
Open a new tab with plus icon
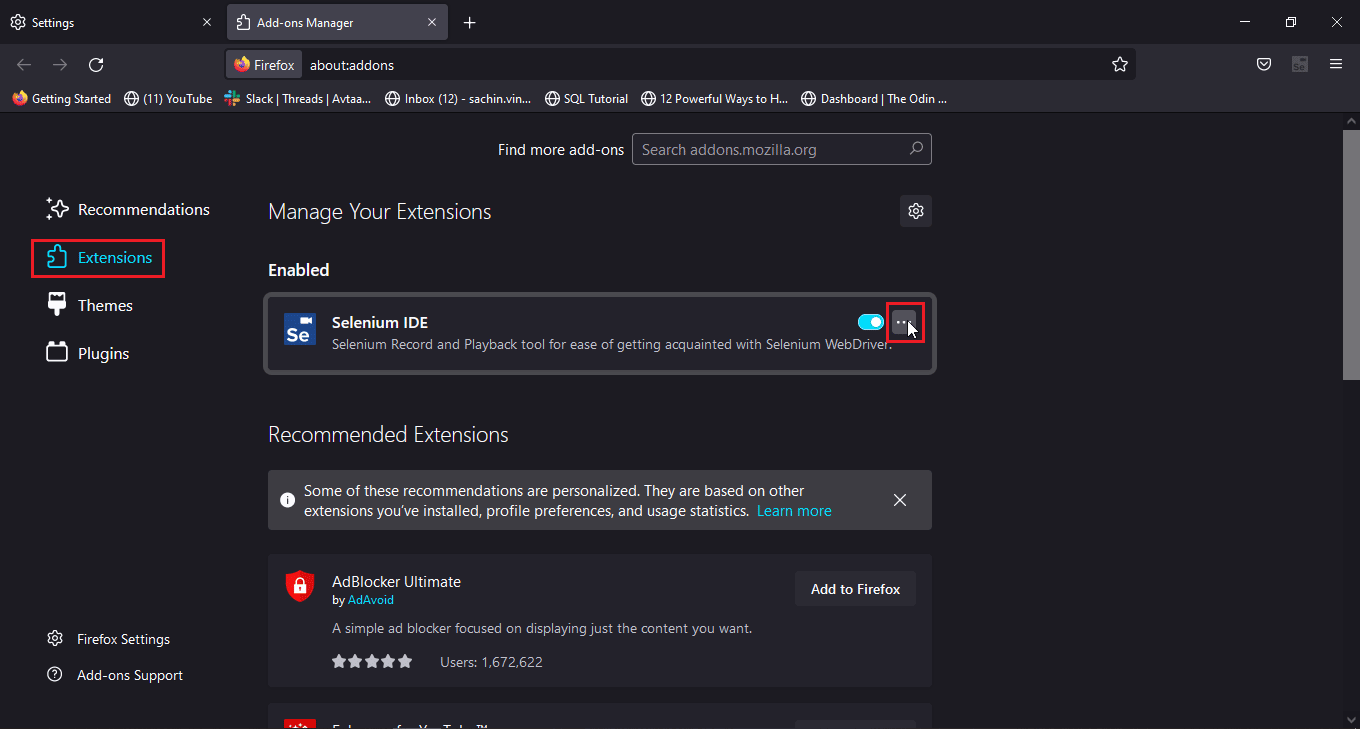click(470, 23)
